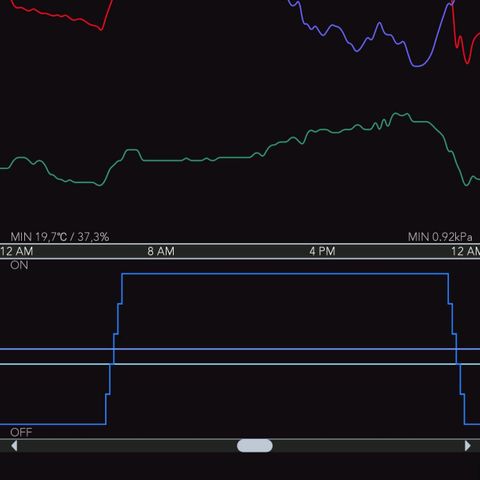Click the OFF label of the lower chart
Image resolution: width=480 pixels, height=480 pixels.
coord(21,432)
